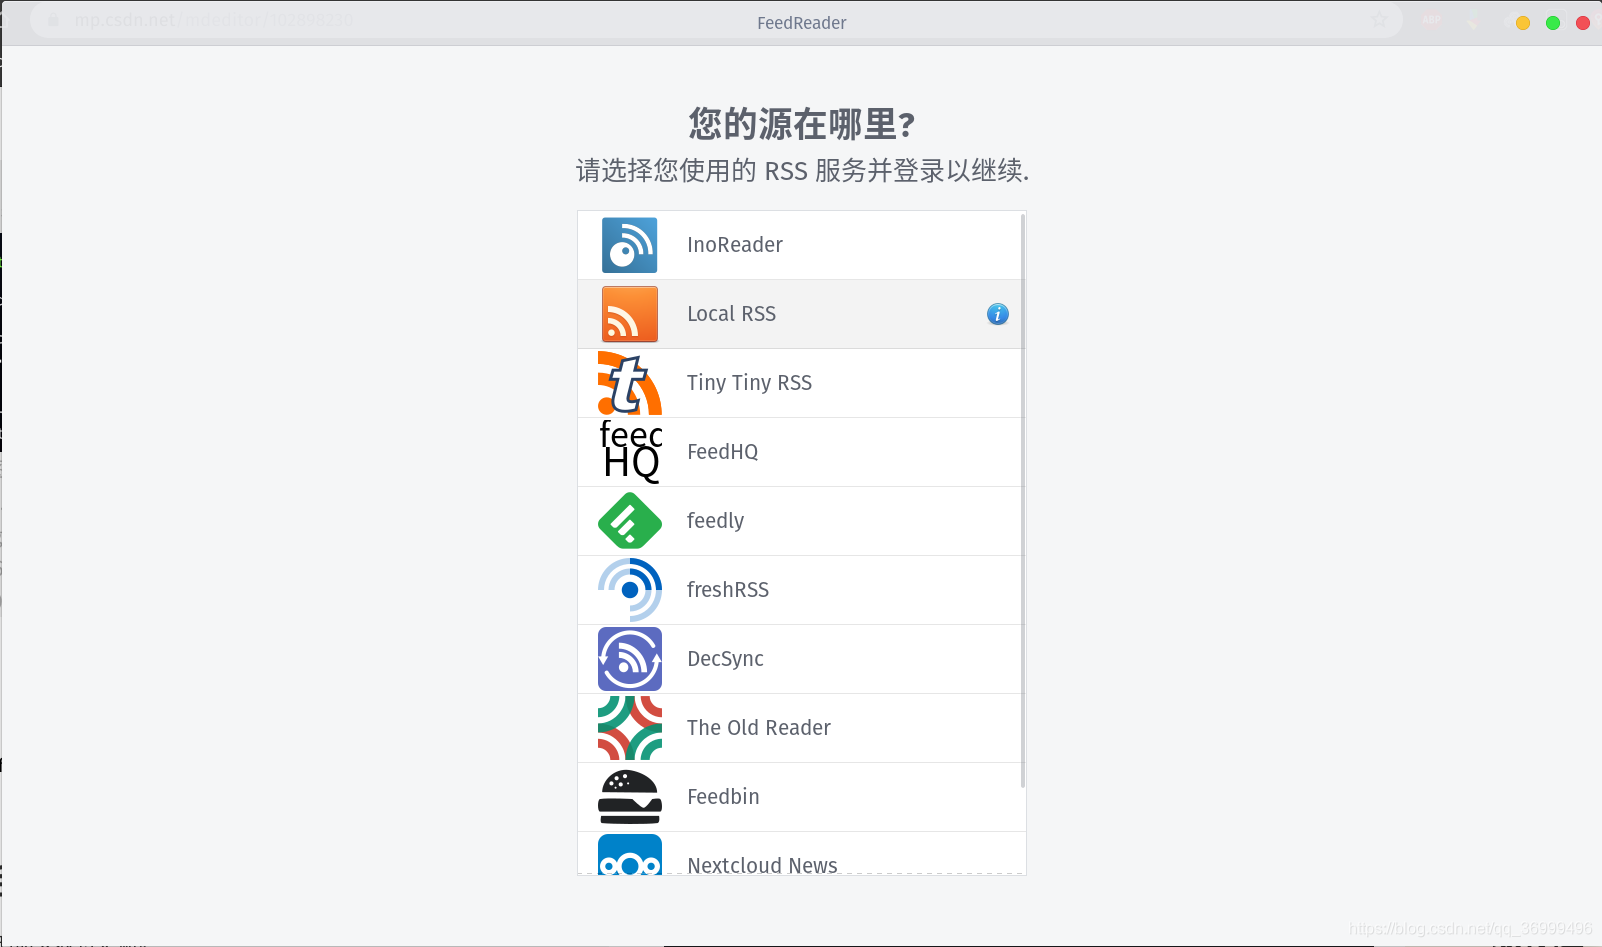Open info button on Local RSS row
Screen dimensions: 1602x947
point(997,314)
